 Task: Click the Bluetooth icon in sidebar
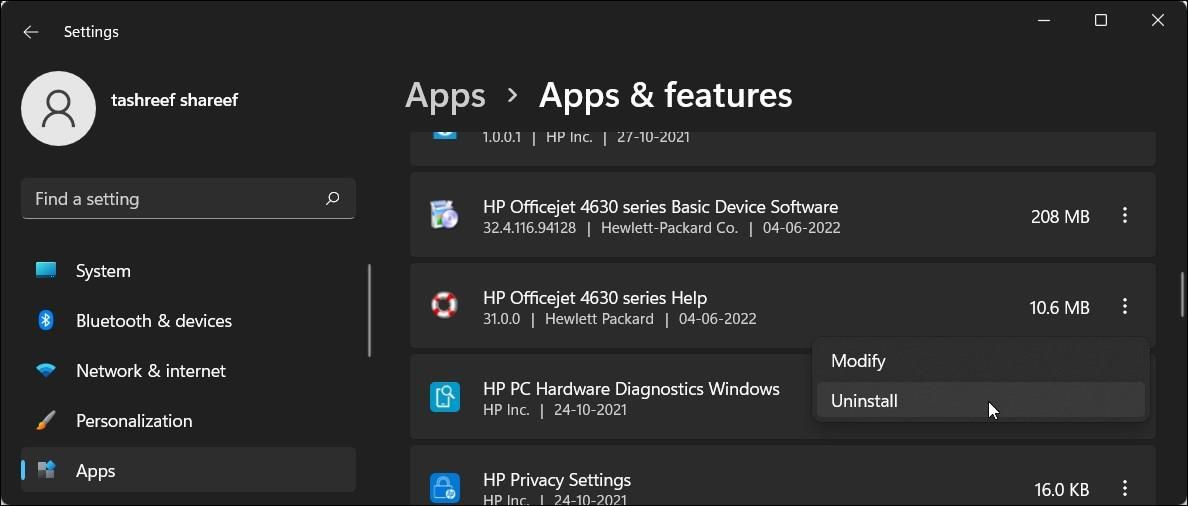[46, 321]
